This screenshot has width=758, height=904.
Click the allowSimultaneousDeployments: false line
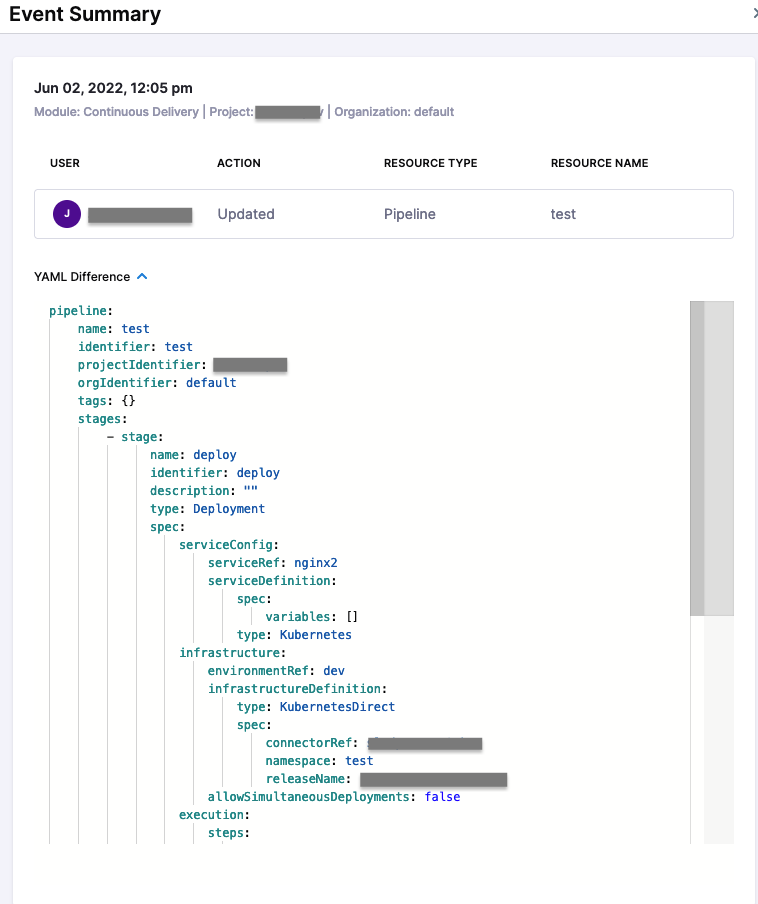point(333,797)
